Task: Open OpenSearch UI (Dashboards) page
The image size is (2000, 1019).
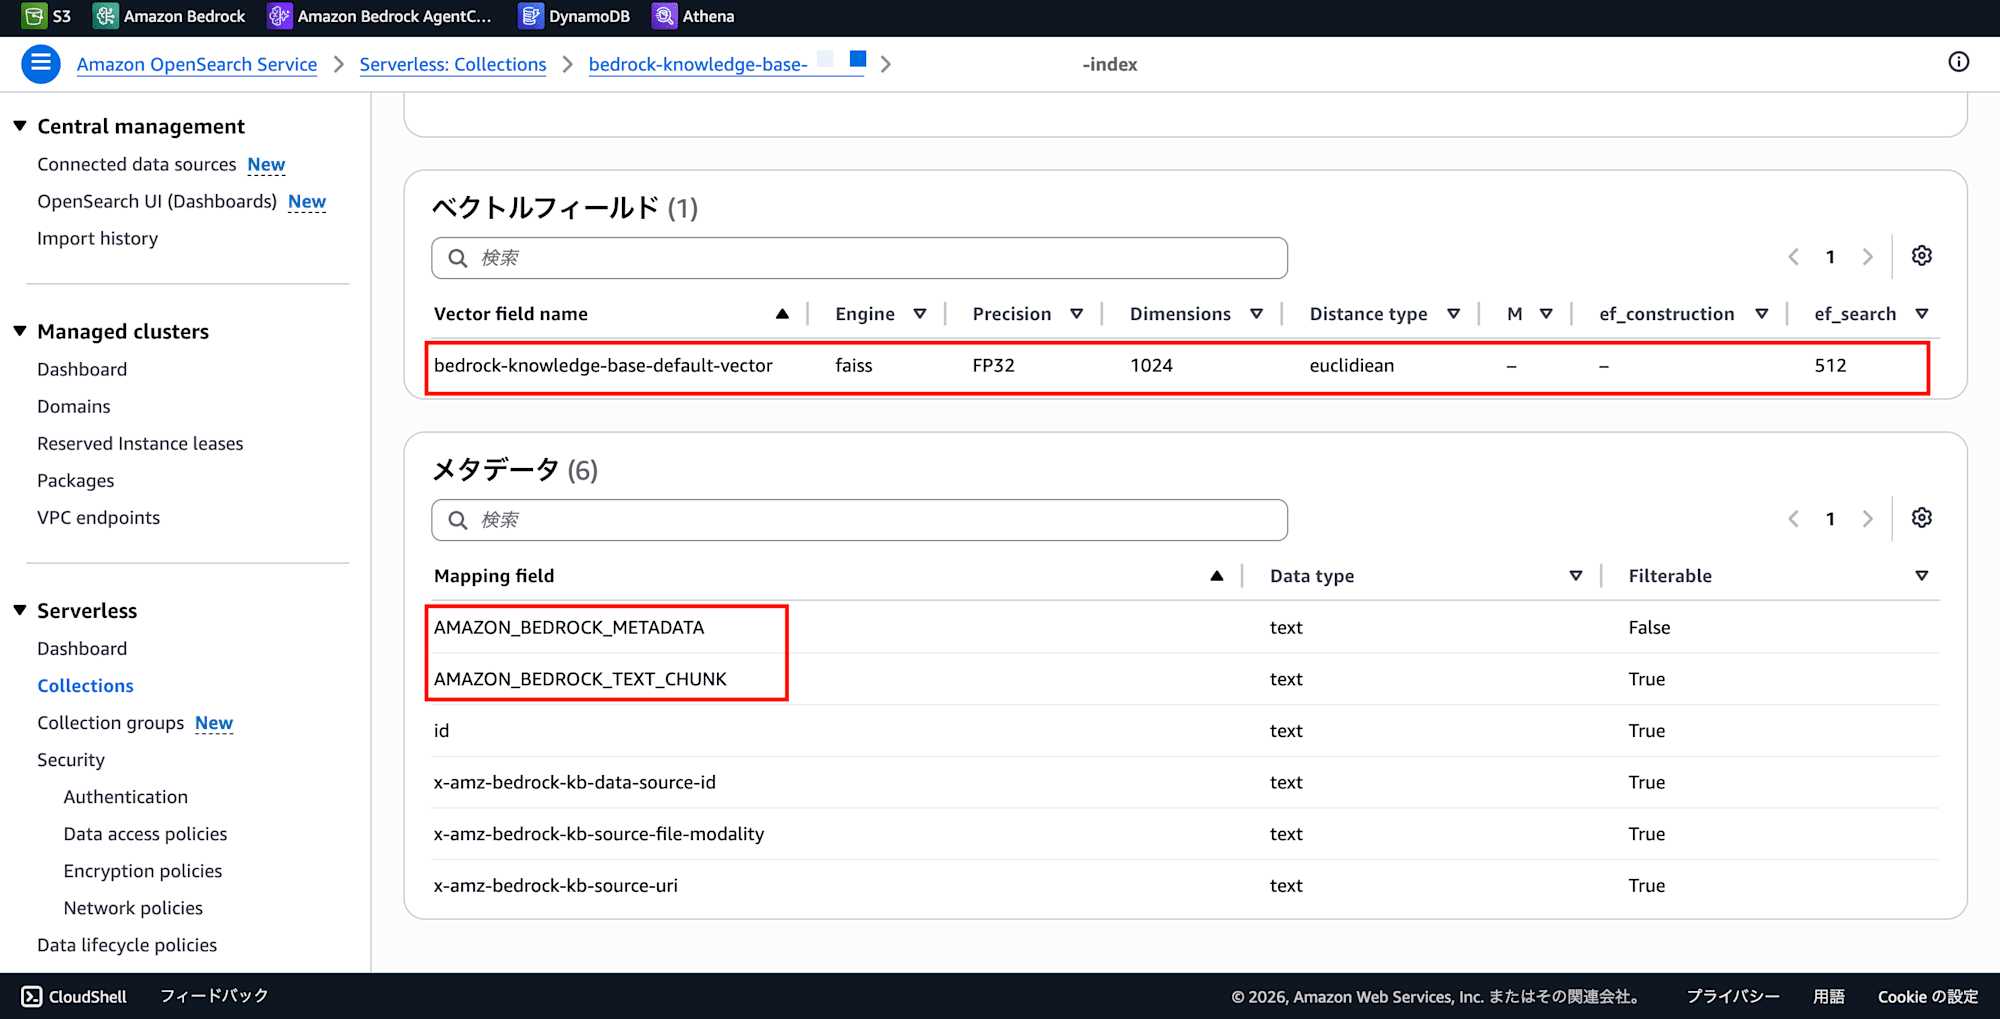Action: 157,201
